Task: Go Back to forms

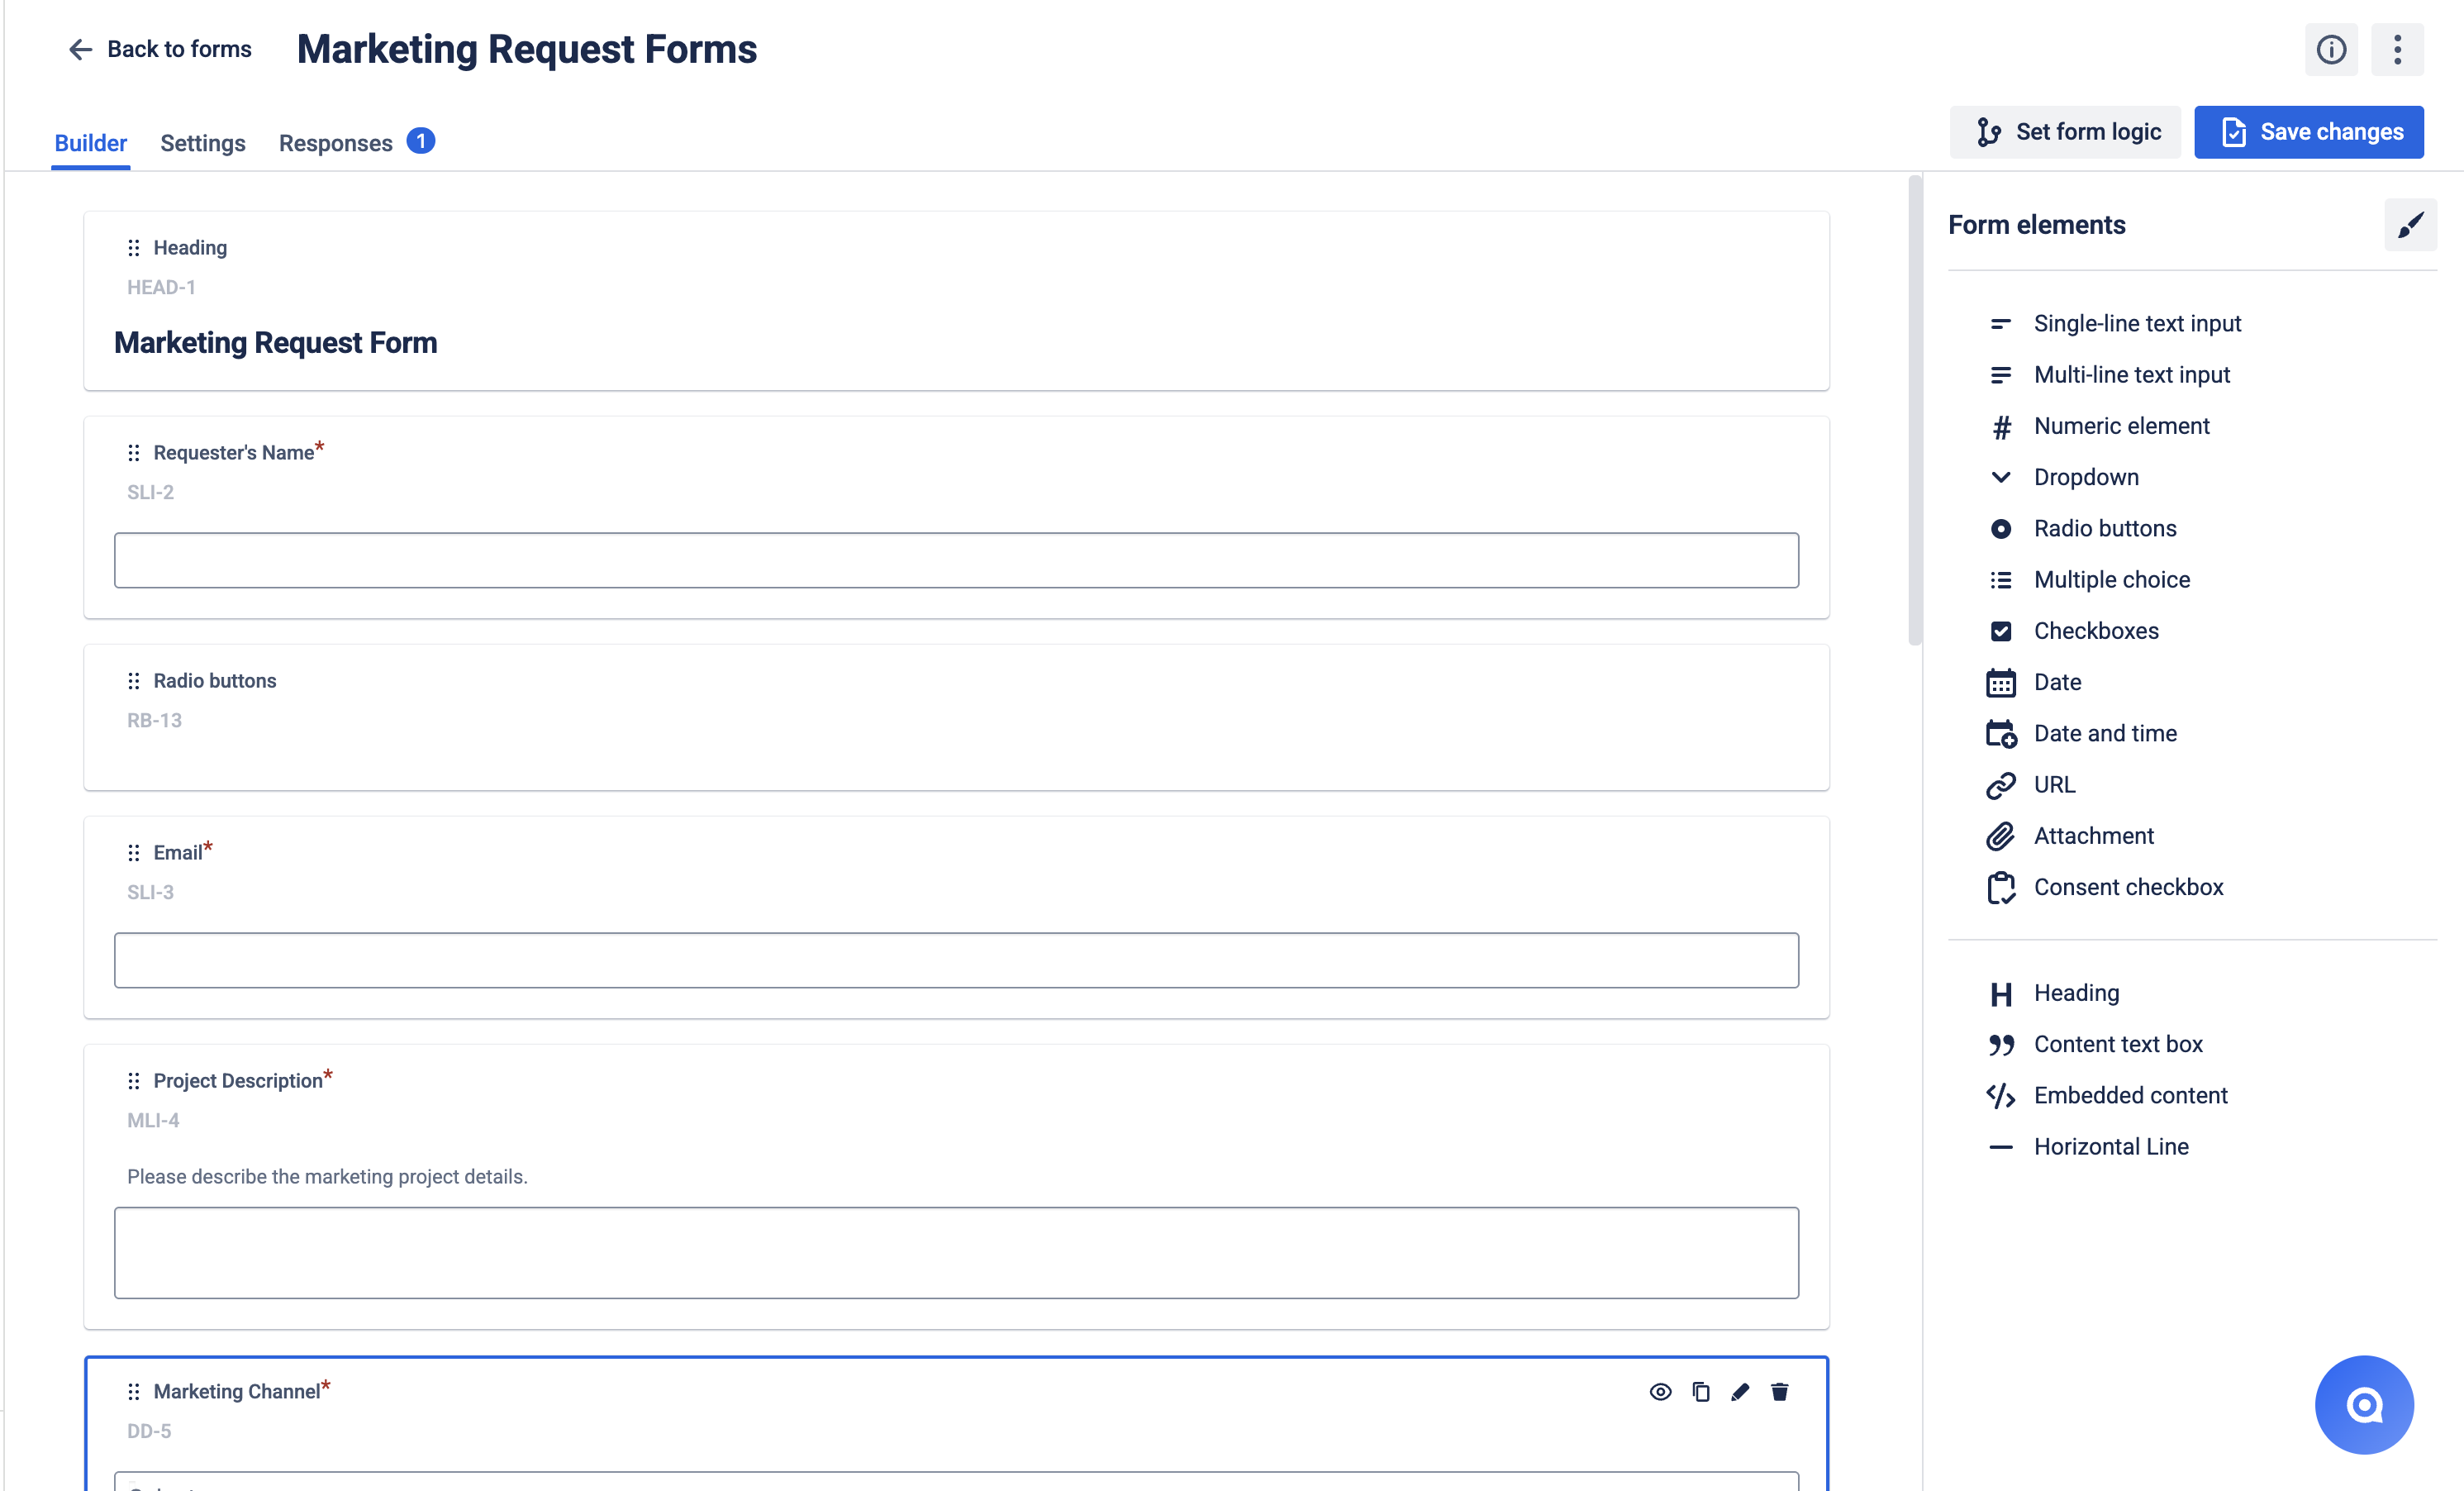Action: click(160, 49)
